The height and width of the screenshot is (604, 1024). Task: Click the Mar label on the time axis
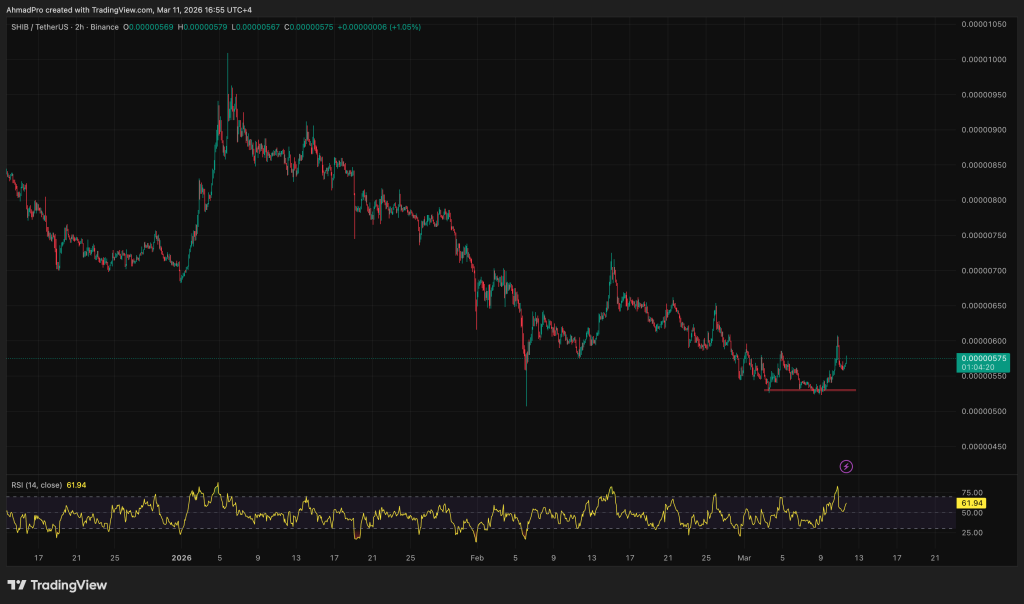click(744, 559)
